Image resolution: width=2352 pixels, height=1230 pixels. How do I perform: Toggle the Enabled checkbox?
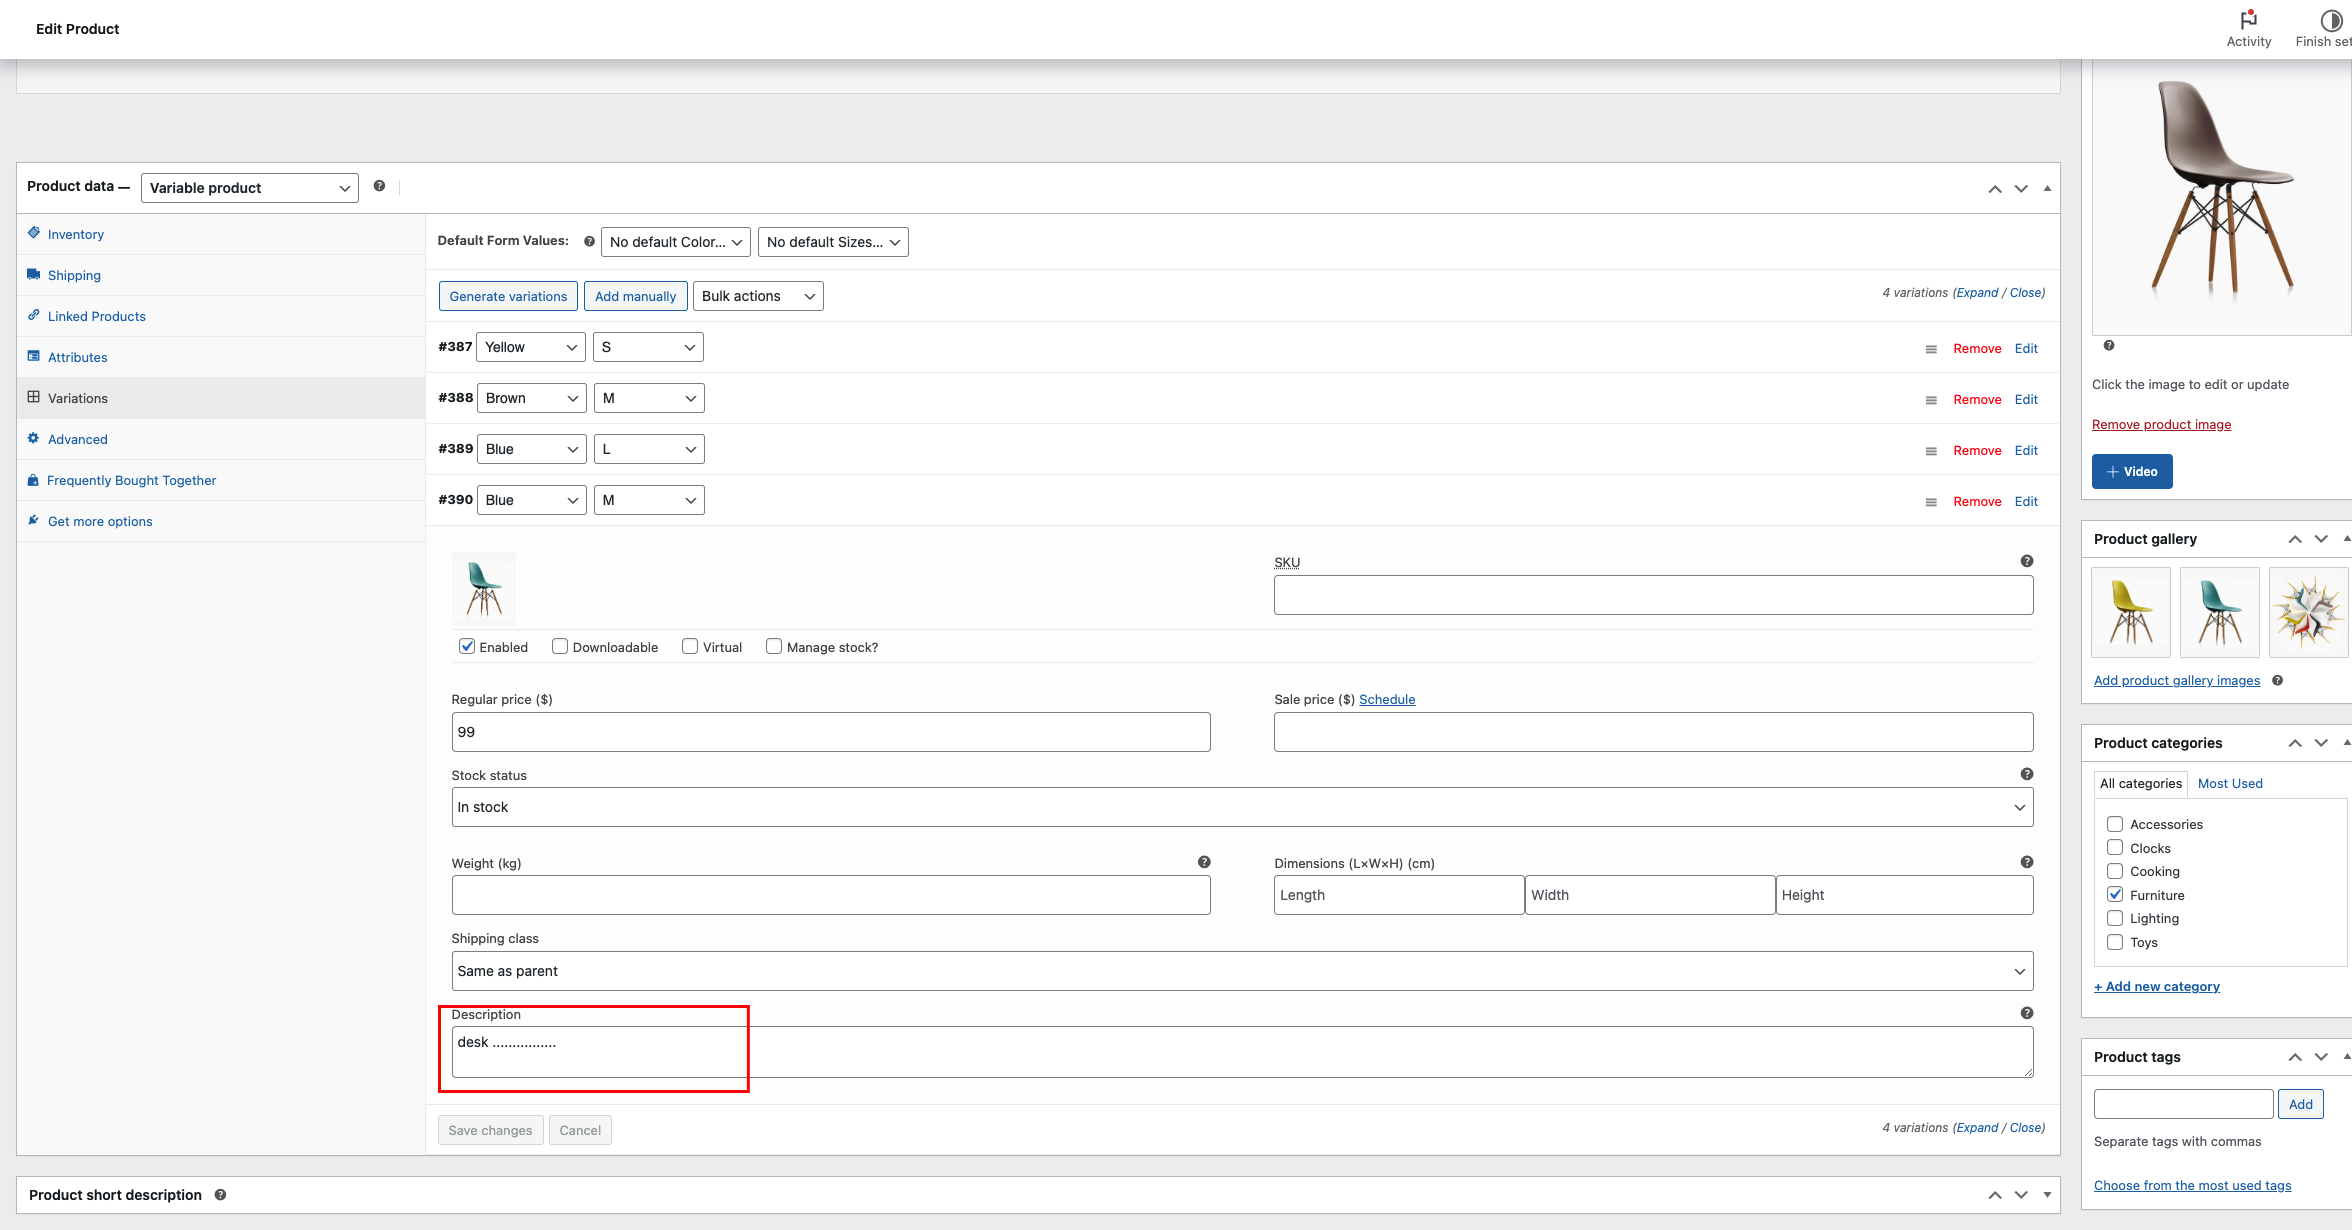[467, 646]
